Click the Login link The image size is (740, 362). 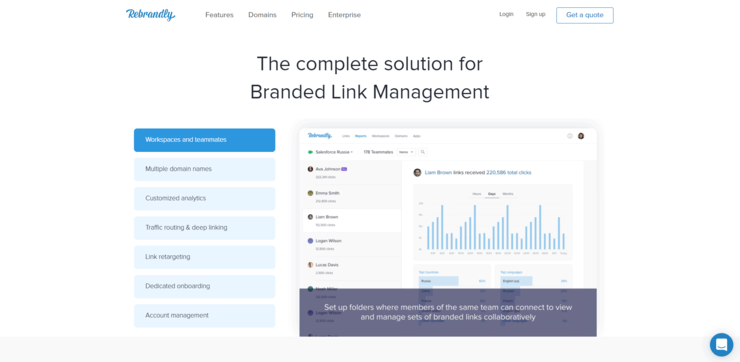[506, 14]
